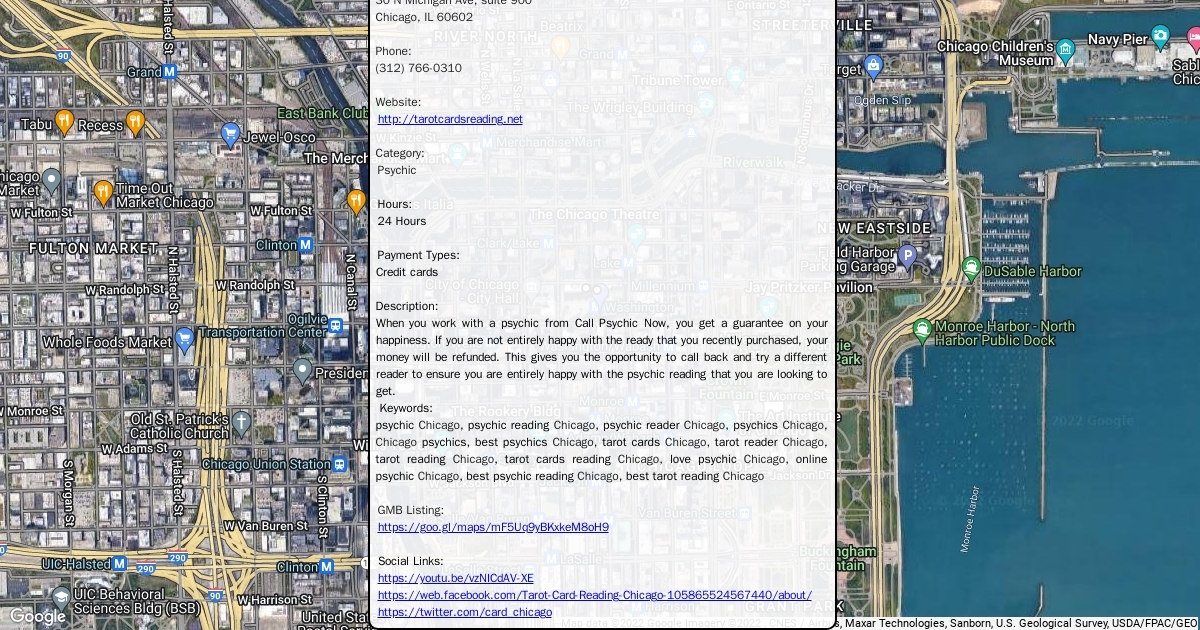The image size is (1200, 630).
Task: Click the STREETERVILLE neighborhood label
Action: (x=812, y=24)
